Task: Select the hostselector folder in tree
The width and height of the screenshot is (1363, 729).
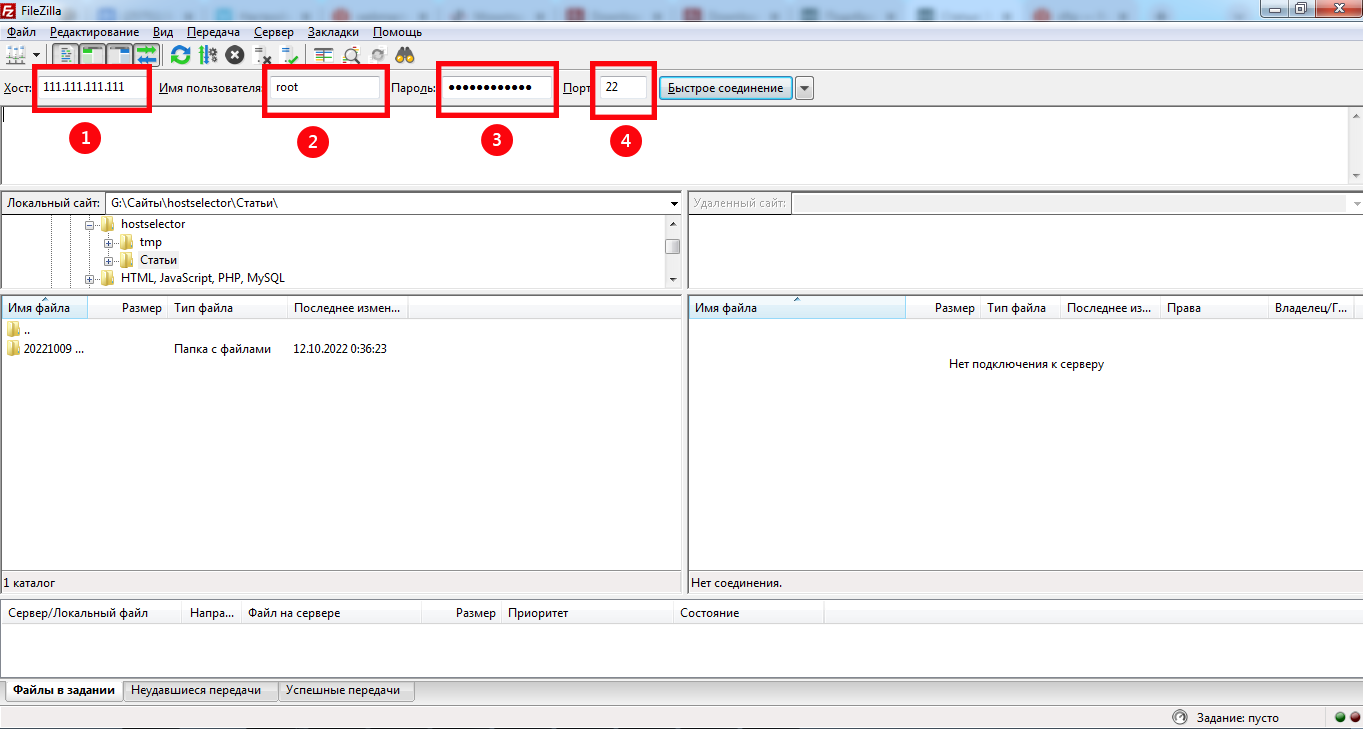Action: (153, 224)
